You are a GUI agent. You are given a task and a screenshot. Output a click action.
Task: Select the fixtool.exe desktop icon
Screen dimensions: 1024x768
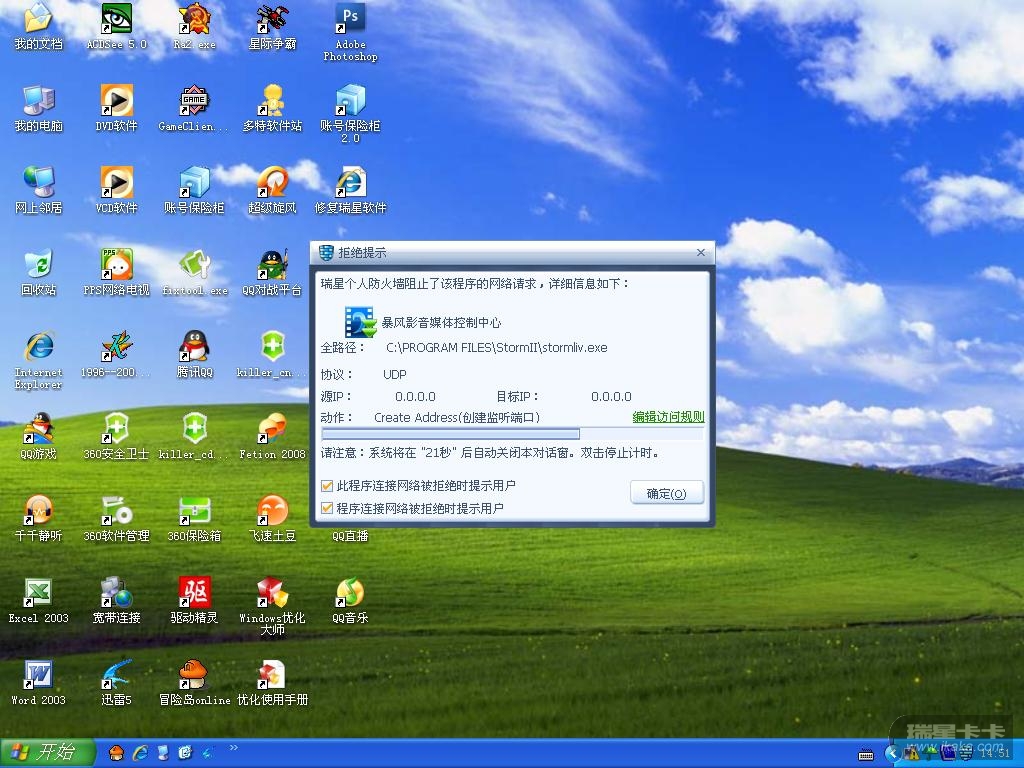pos(194,272)
